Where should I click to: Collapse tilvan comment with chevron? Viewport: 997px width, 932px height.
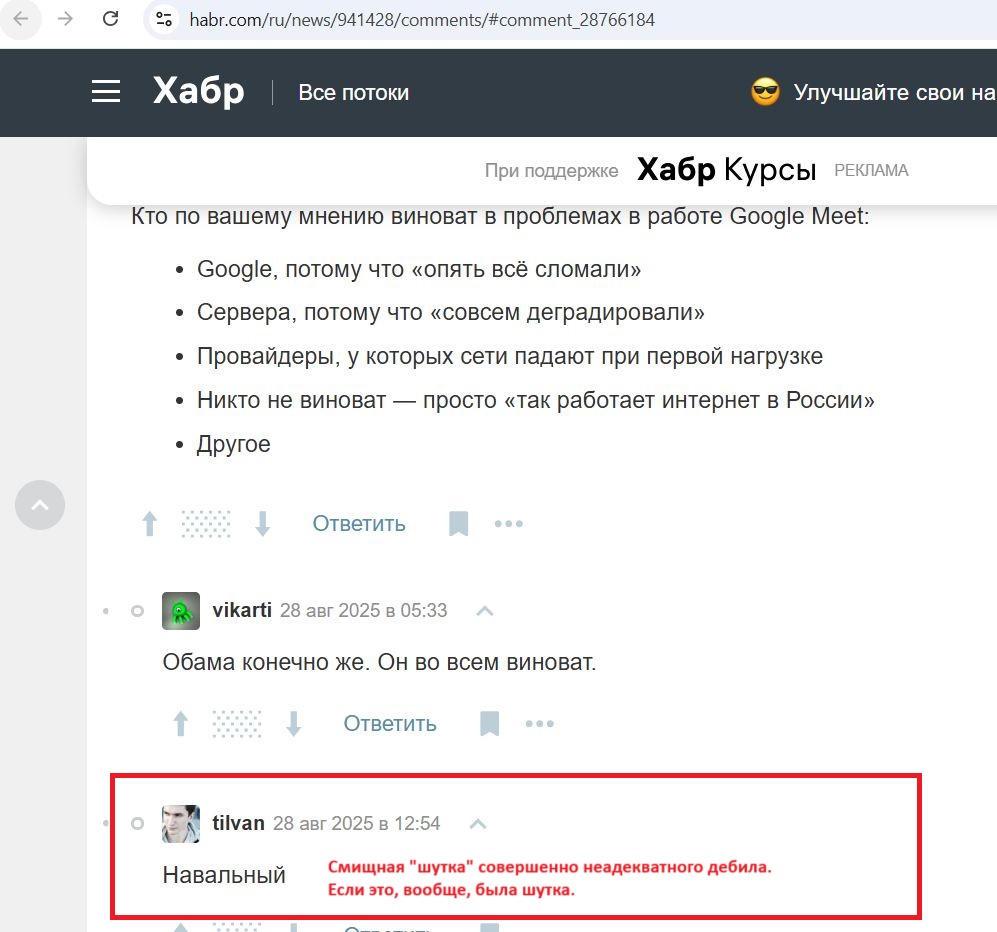tap(478, 824)
